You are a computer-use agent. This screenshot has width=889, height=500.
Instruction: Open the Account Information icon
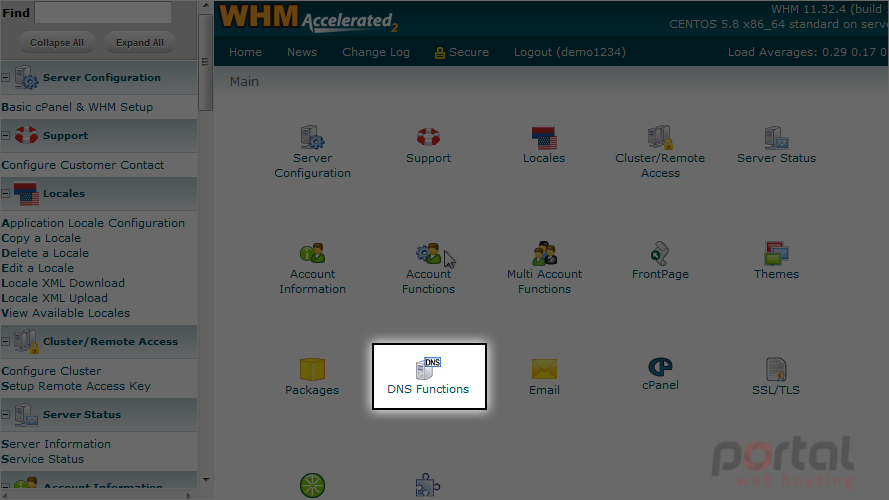tap(312, 253)
